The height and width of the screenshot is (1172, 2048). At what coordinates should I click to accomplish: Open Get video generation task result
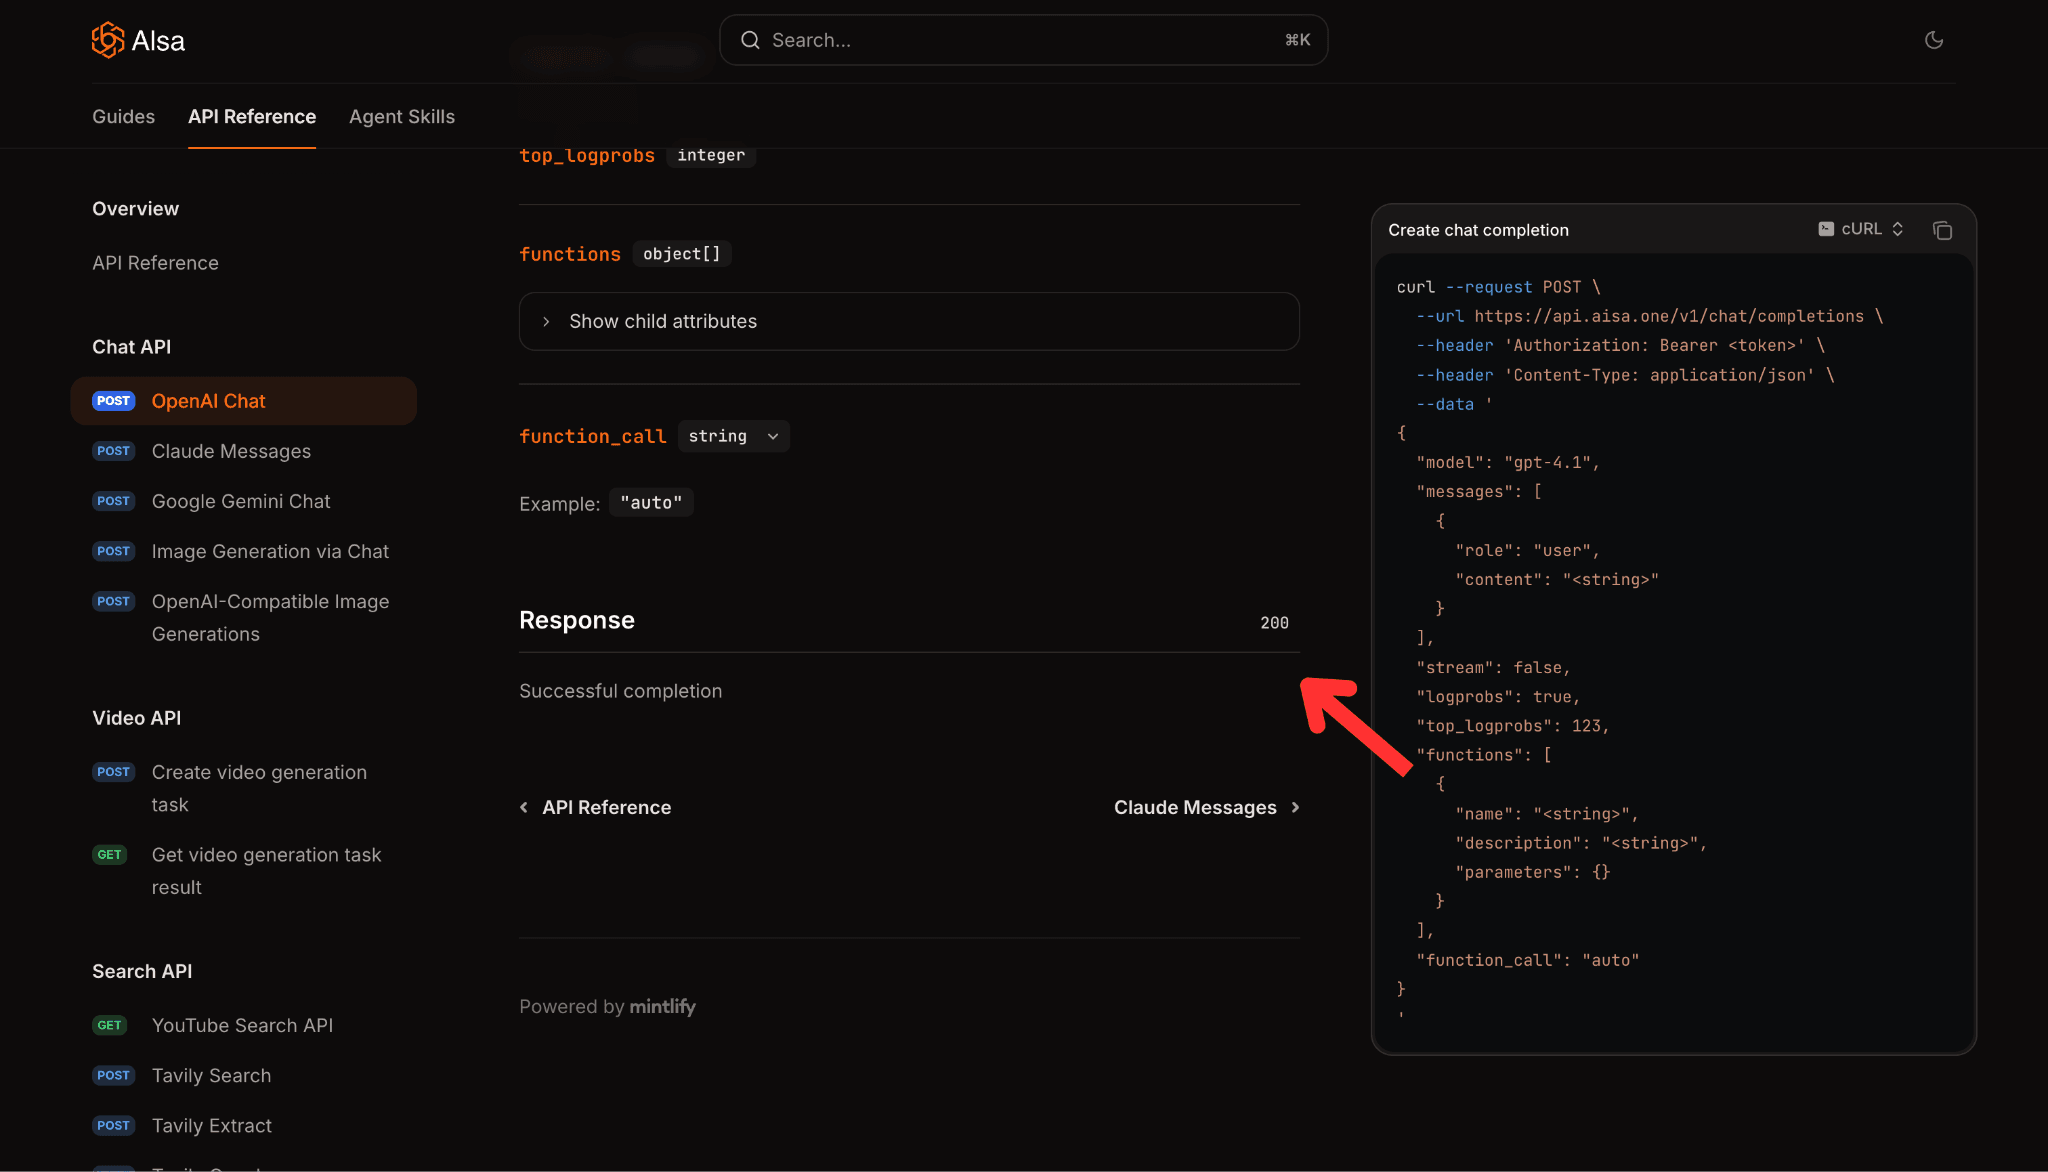pyautogui.click(x=266, y=871)
